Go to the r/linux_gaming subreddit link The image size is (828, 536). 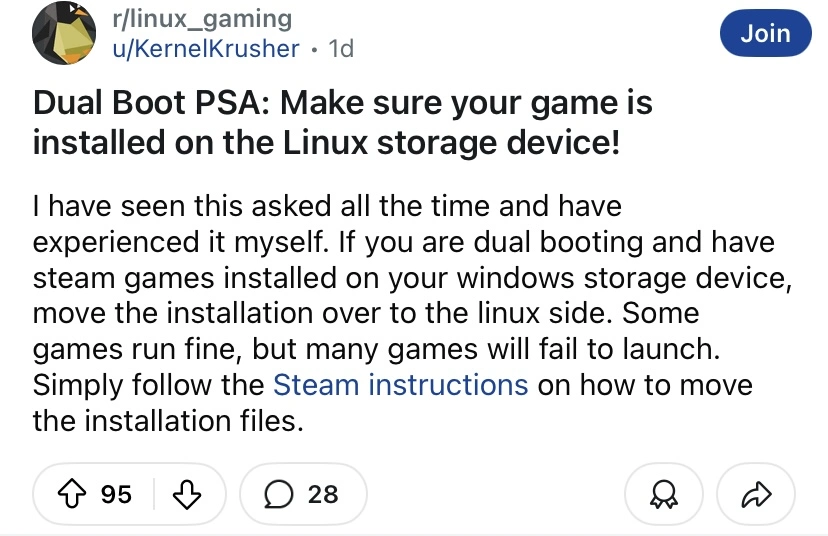coord(203,18)
